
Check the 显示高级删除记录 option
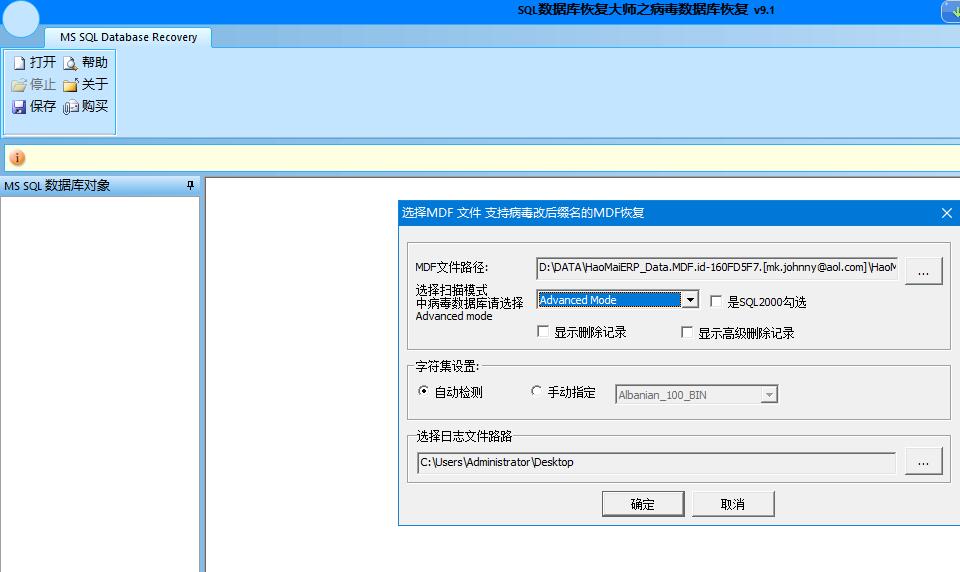coord(687,332)
